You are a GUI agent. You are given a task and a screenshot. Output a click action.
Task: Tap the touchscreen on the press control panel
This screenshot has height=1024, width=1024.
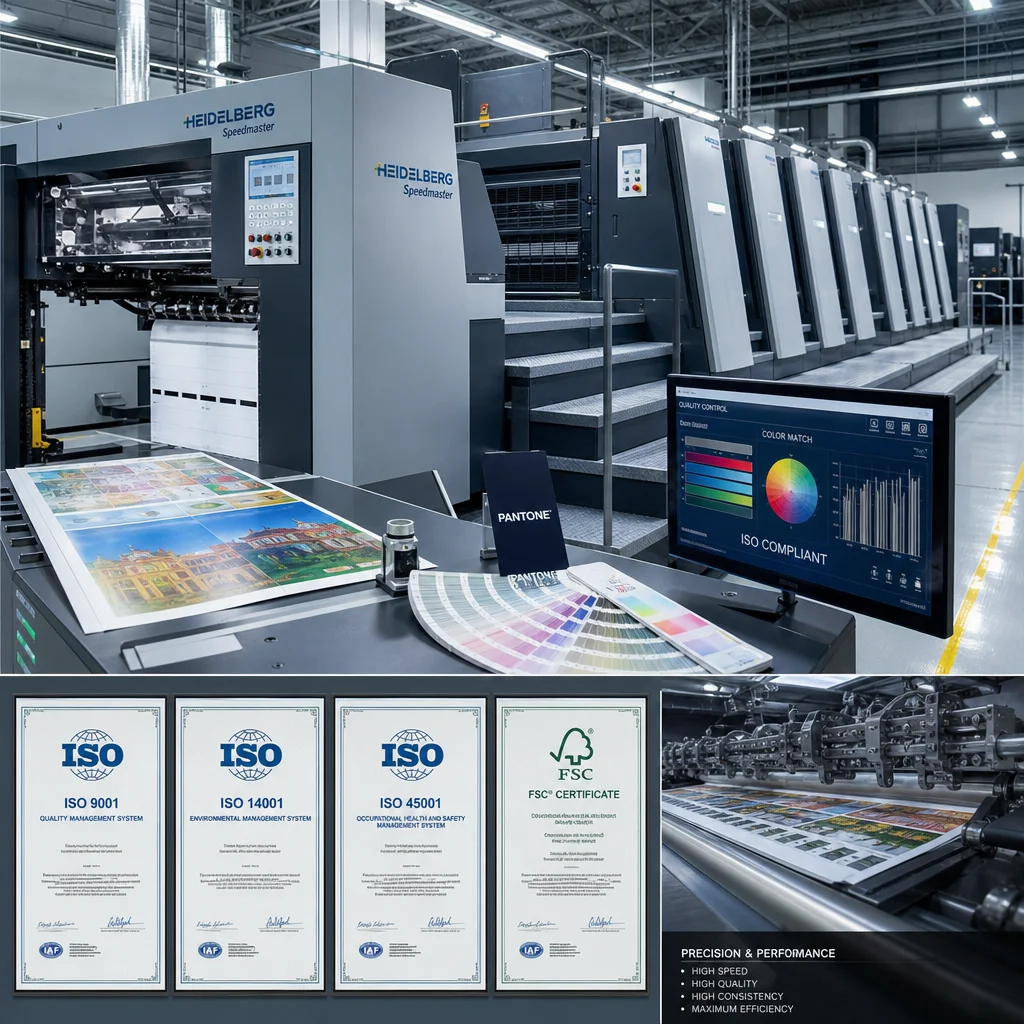pyautogui.click(x=272, y=176)
